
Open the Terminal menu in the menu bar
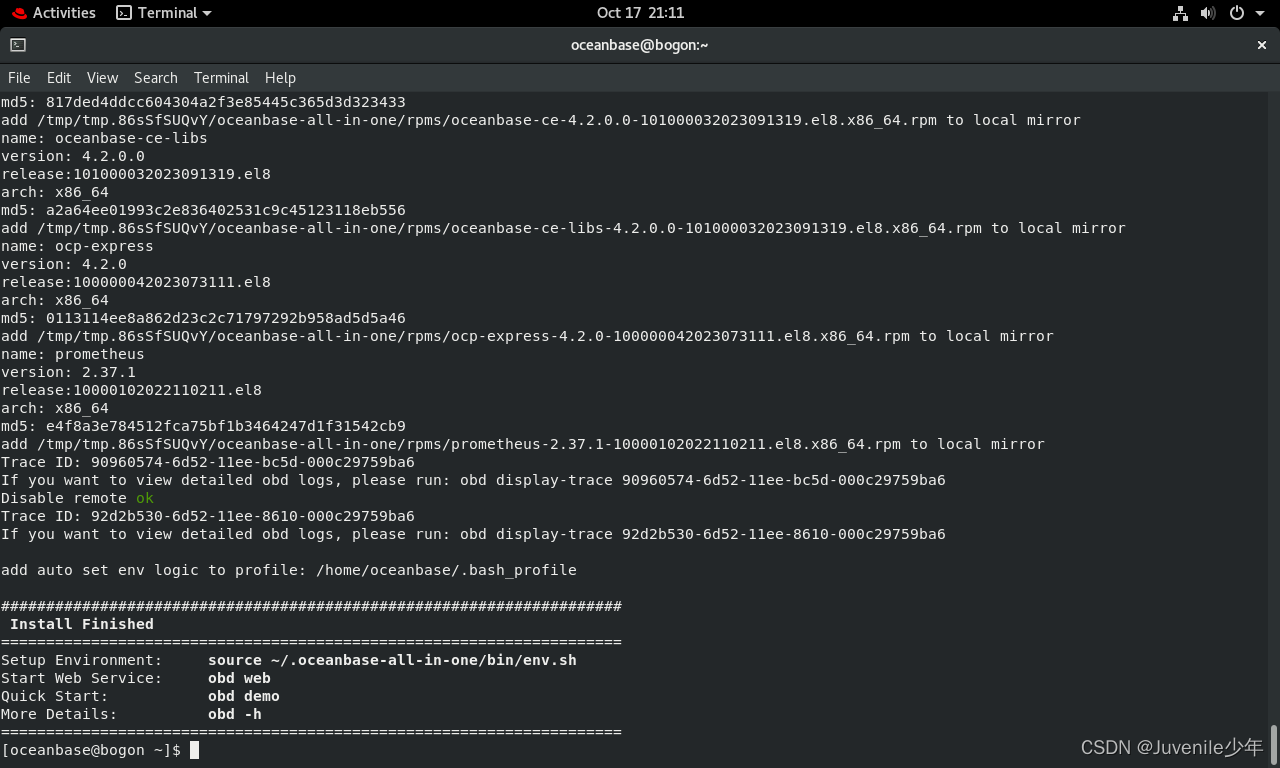221,78
